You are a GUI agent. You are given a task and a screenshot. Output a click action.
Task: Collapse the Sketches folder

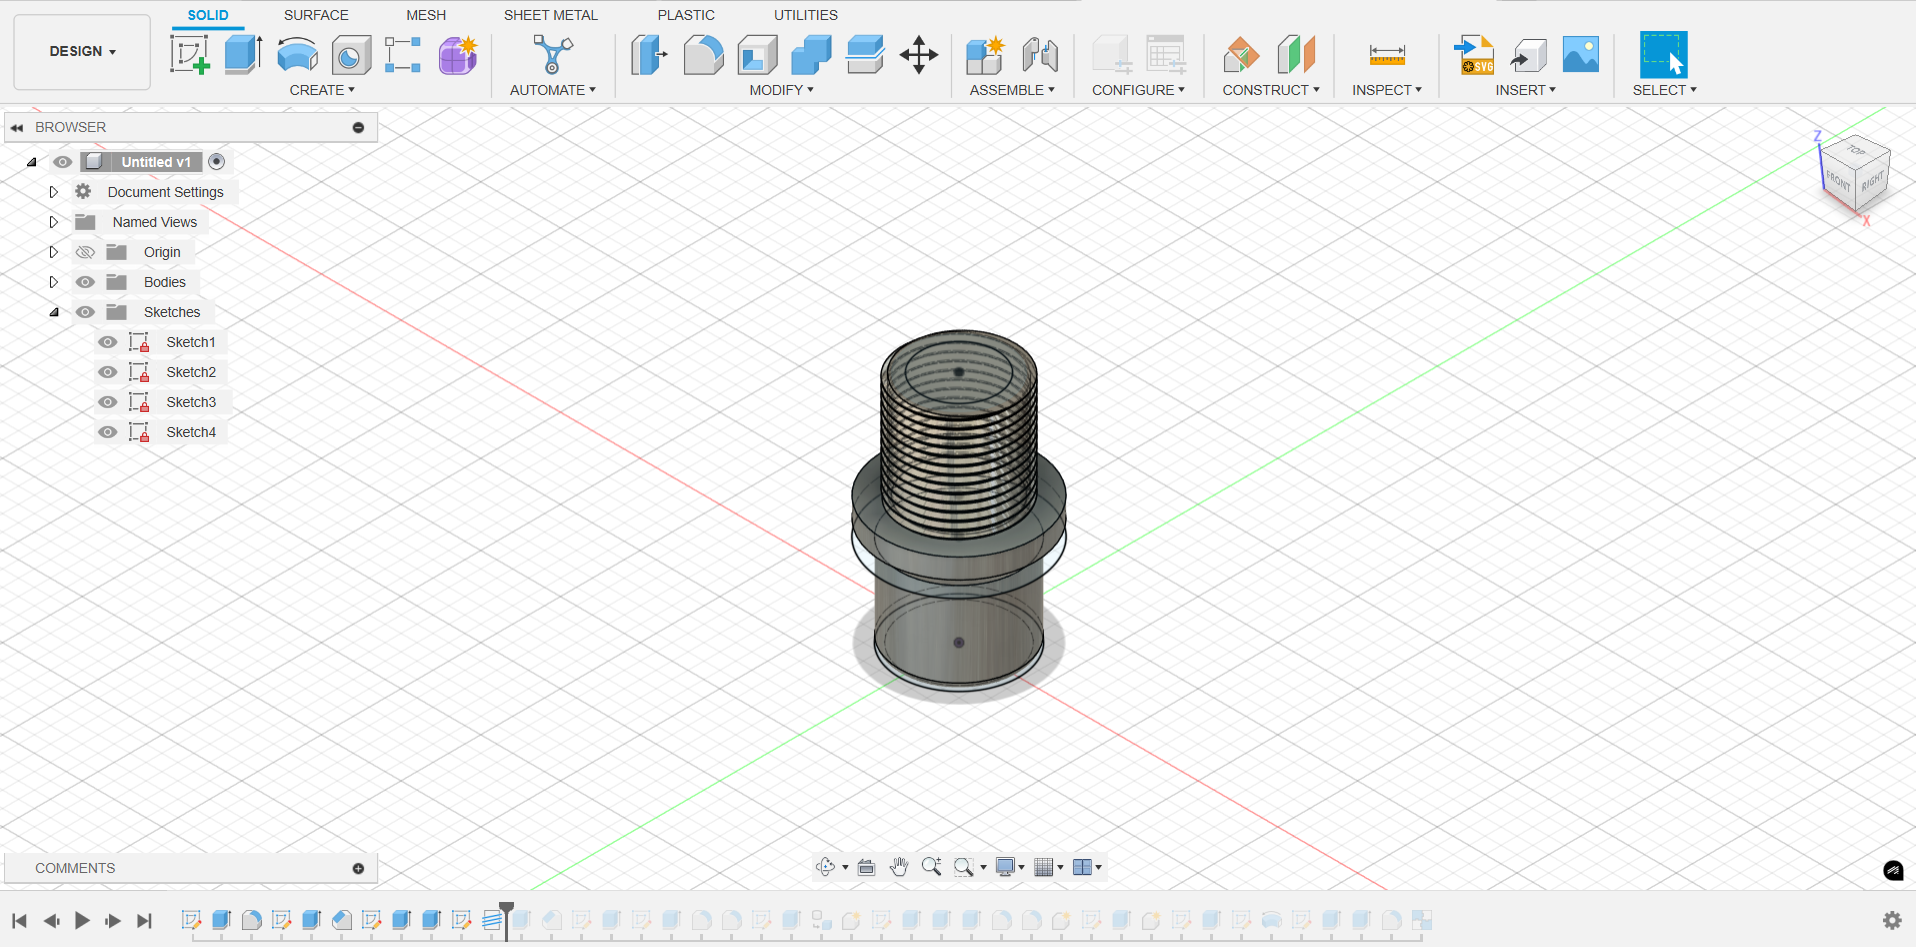click(x=54, y=312)
